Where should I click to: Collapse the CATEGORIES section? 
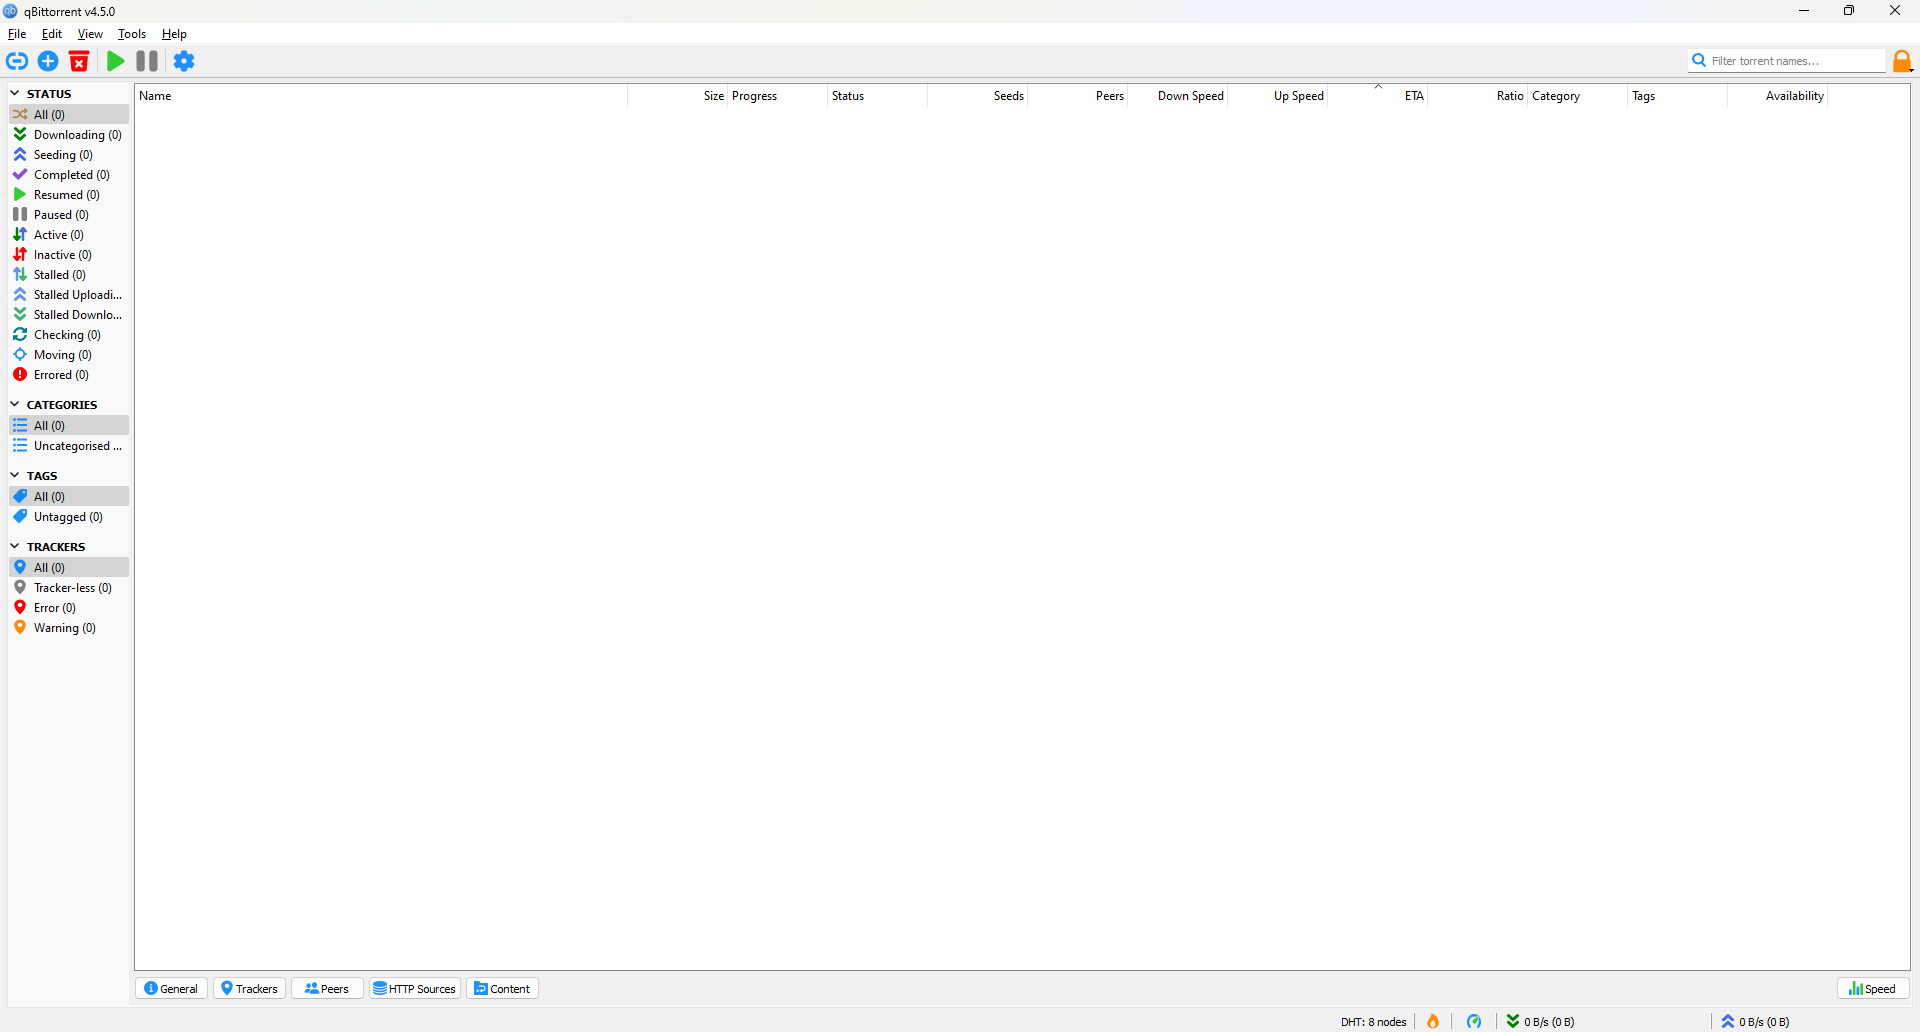[15, 404]
